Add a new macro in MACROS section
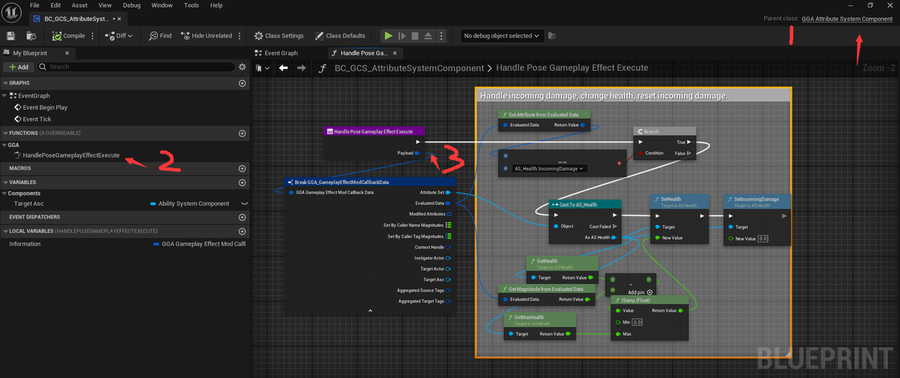 [x=242, y=169]
